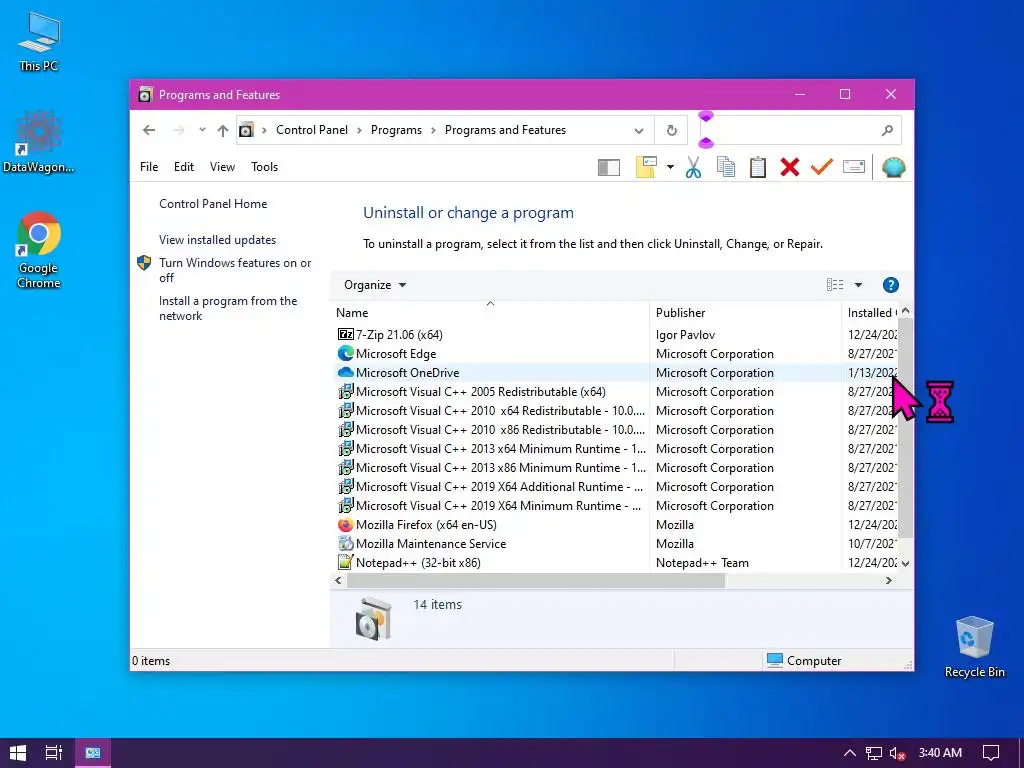Open the view options dropdown arrow

coord(858,285)
